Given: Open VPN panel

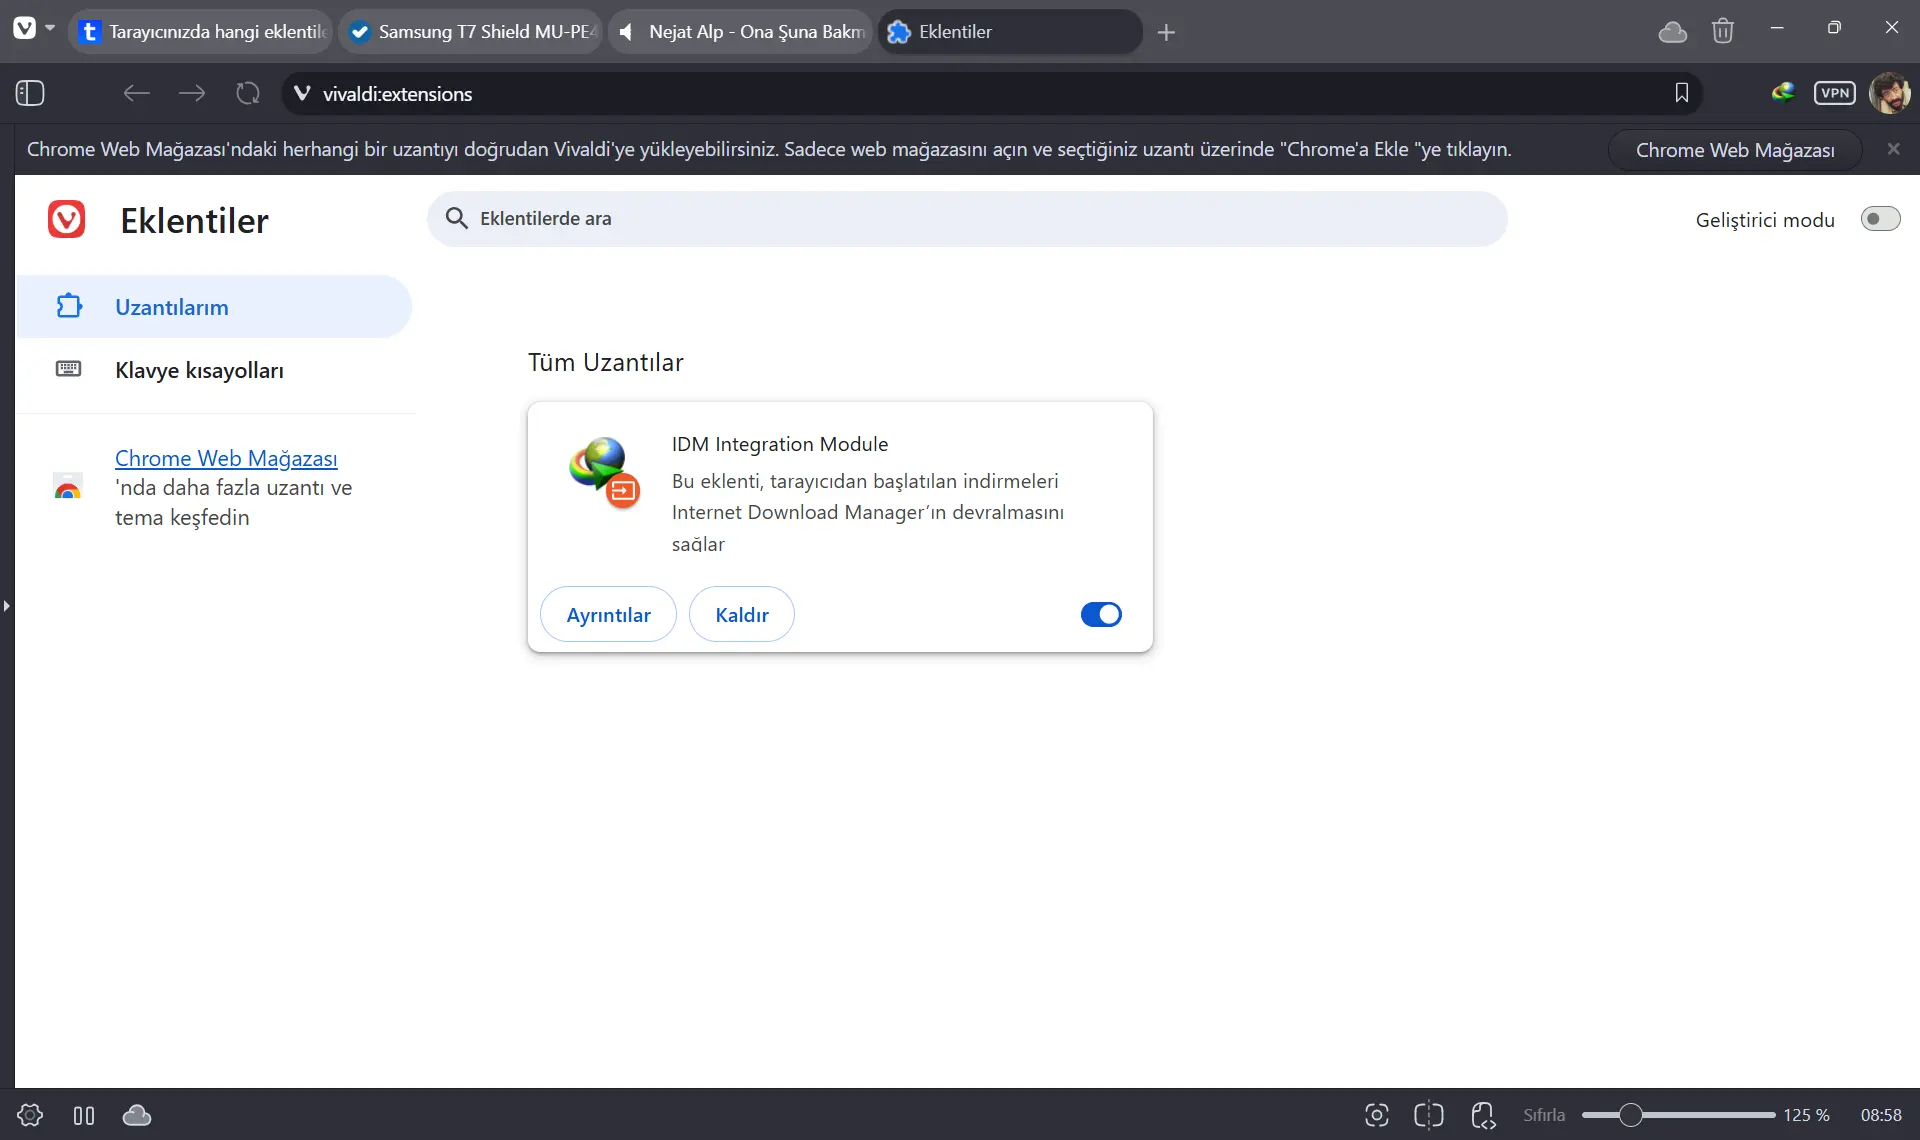Looking at the screenshot, I should click(x=1835, y=93).
